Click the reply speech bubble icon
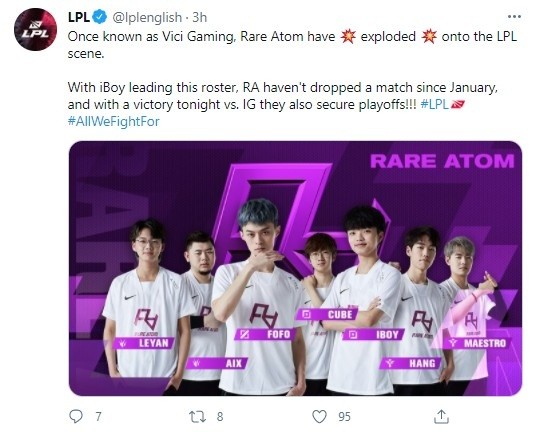 [x=76, y=416]
